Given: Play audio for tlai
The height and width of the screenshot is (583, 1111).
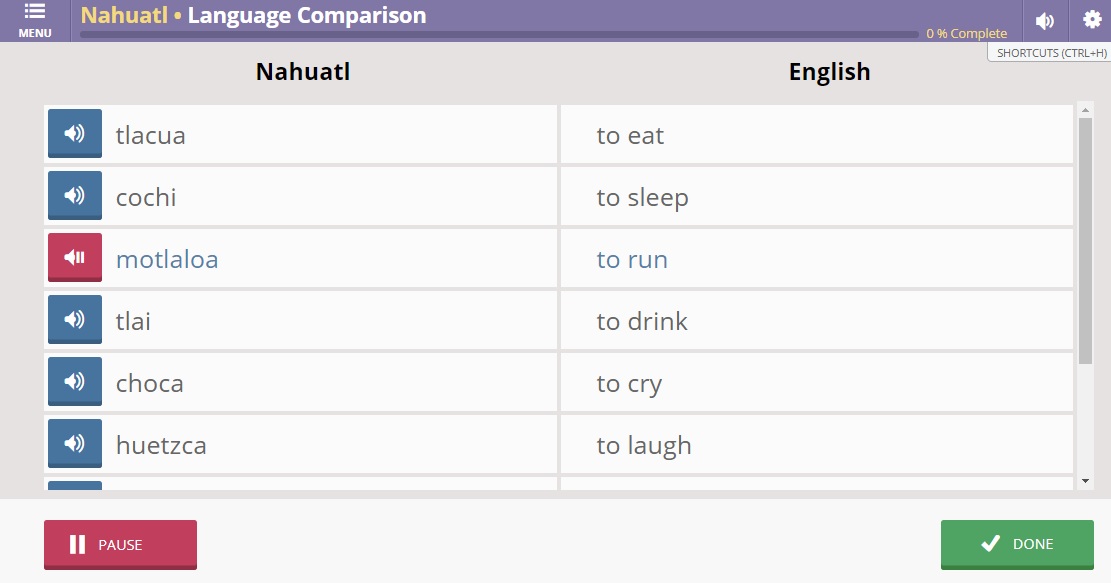Looking at the screenshot, I should (x=75, y=320).
